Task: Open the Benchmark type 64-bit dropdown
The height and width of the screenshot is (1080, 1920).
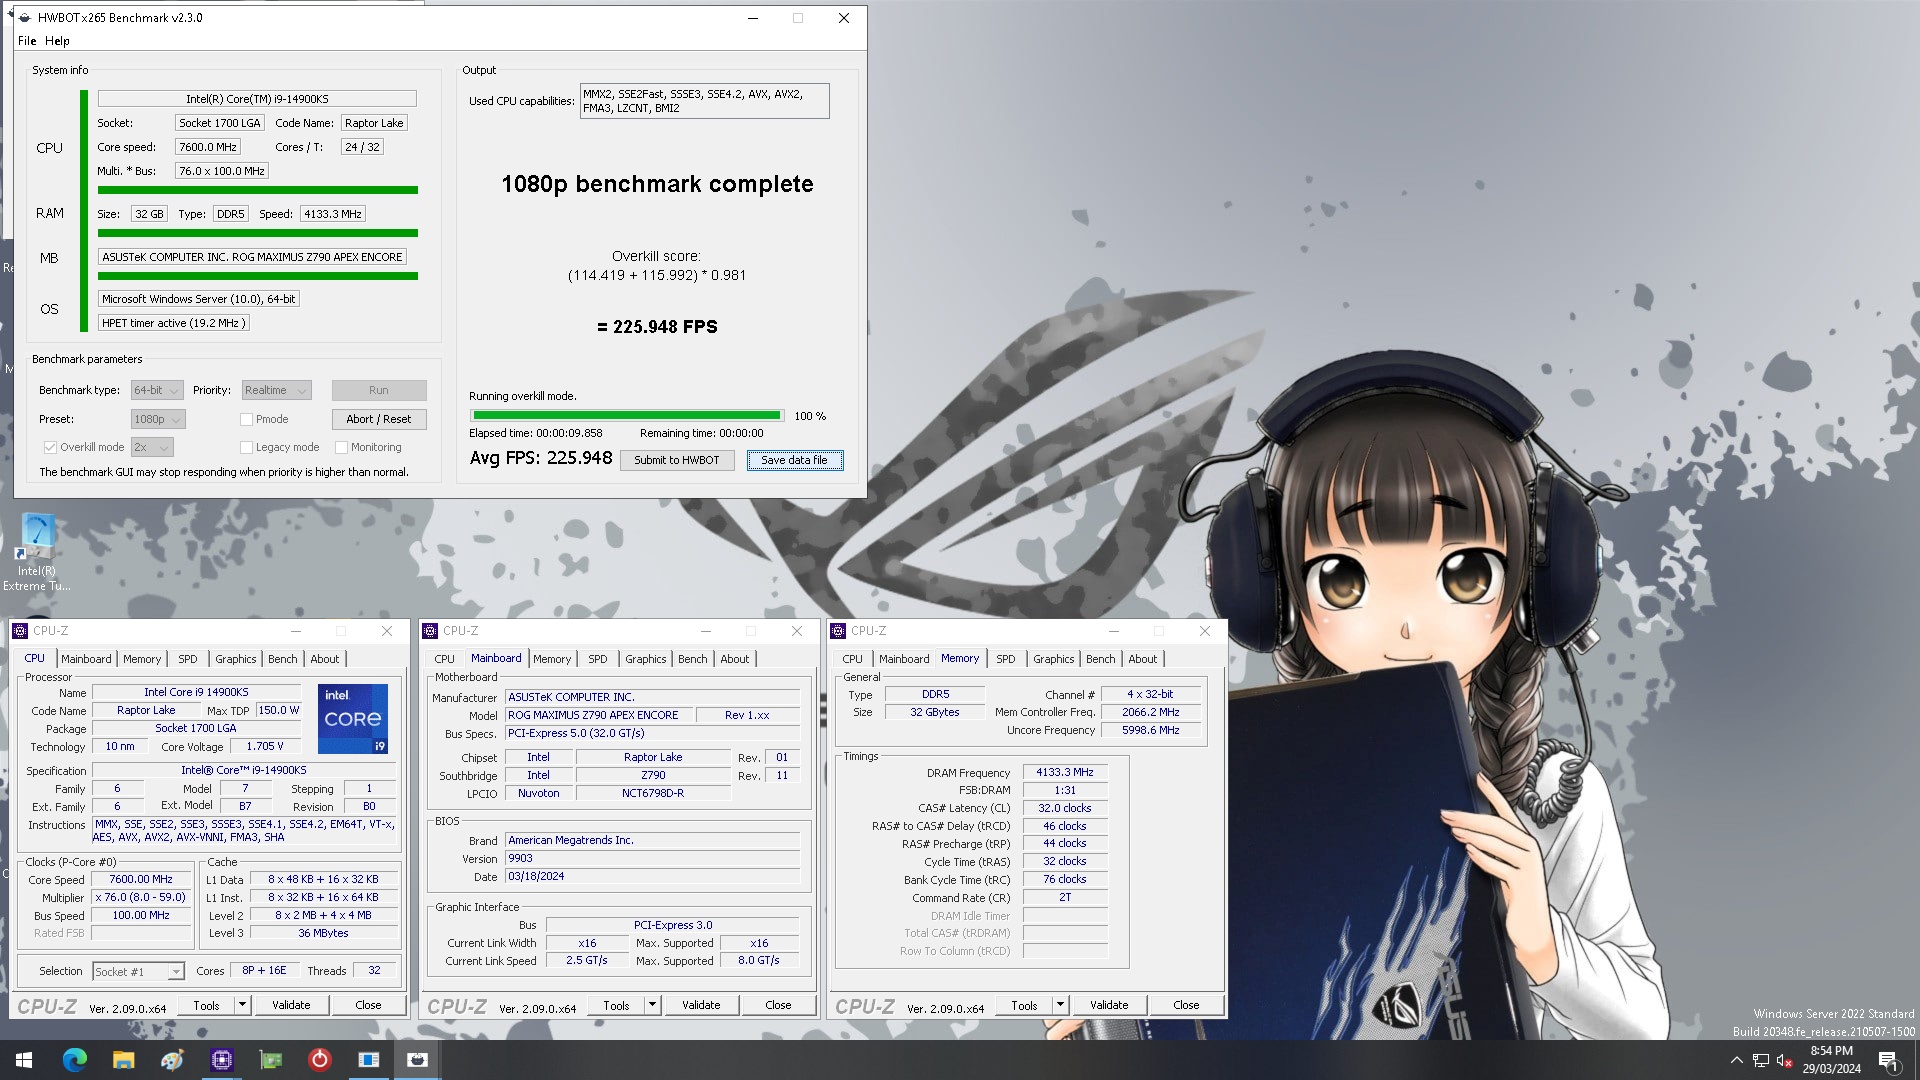Action: tap(156, 390)
